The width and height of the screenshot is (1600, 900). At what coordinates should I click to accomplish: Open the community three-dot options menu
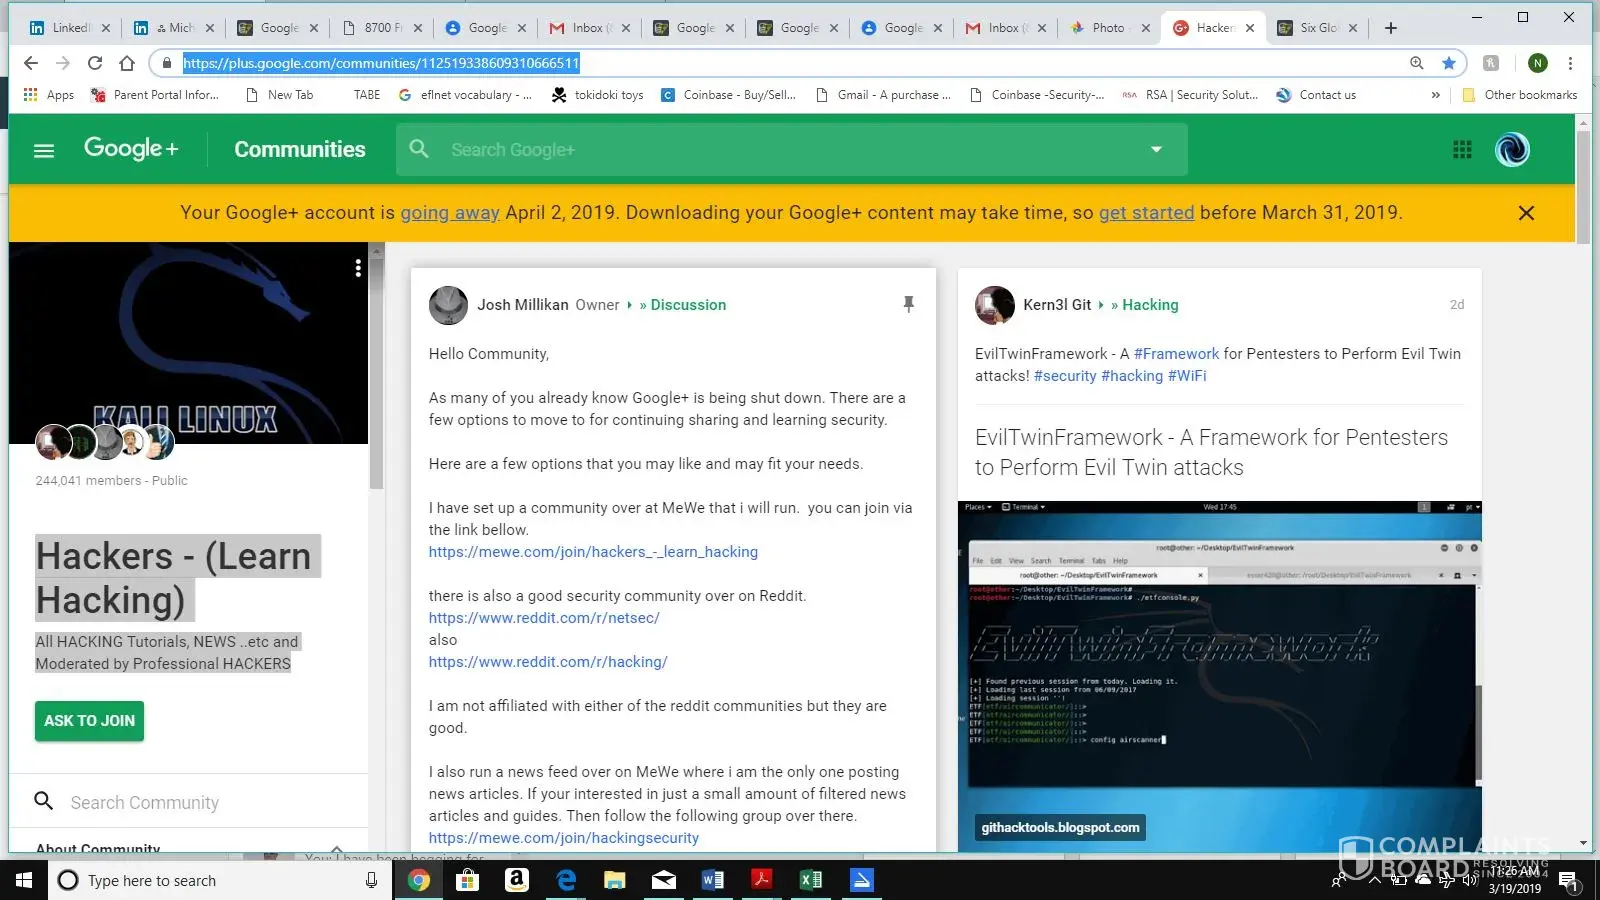coord(358,268)
